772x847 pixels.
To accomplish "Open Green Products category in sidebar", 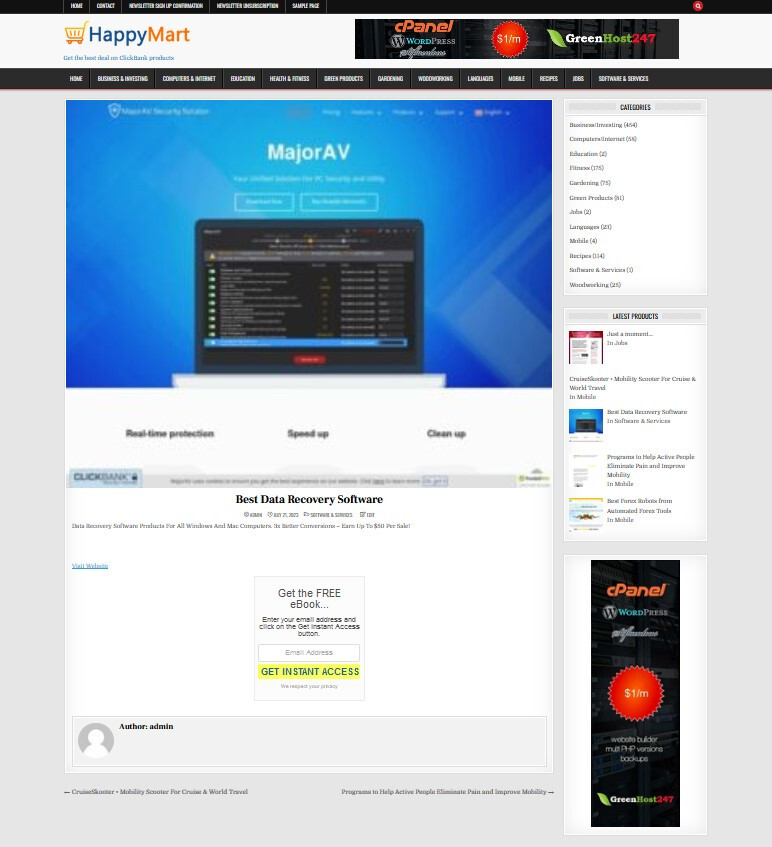I will 591,198.
